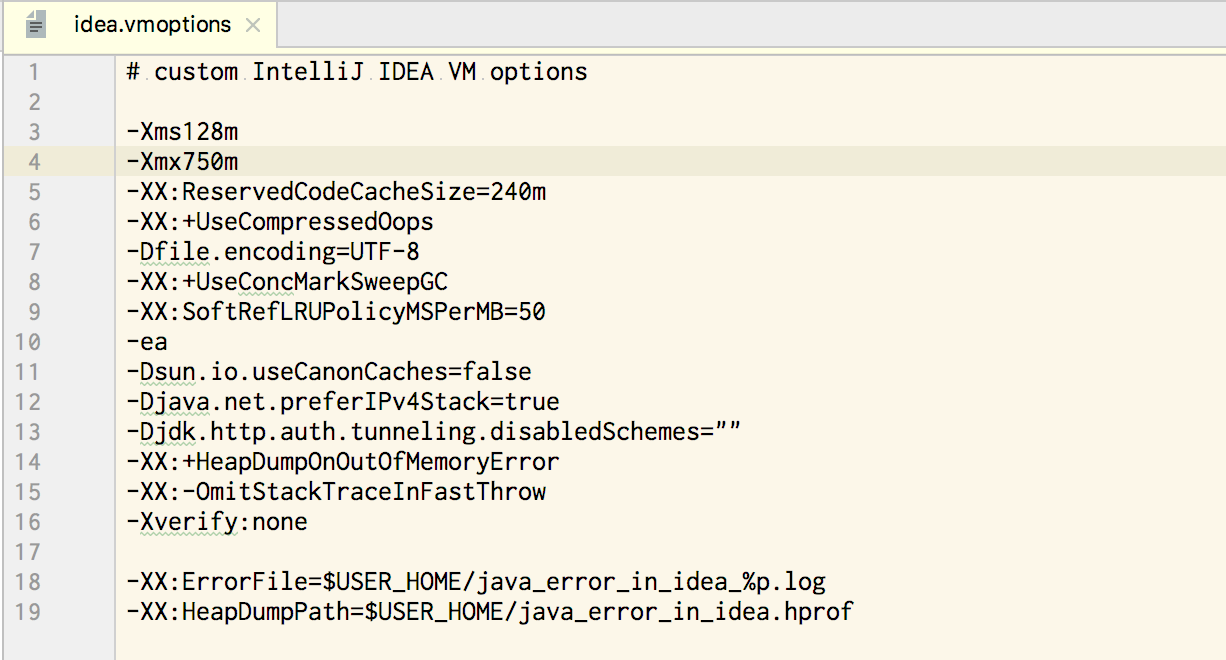Viewport: 1226px width, 660px height.
Task: Close the idea.vmoptions tab
Action: [x=253, y=26]
